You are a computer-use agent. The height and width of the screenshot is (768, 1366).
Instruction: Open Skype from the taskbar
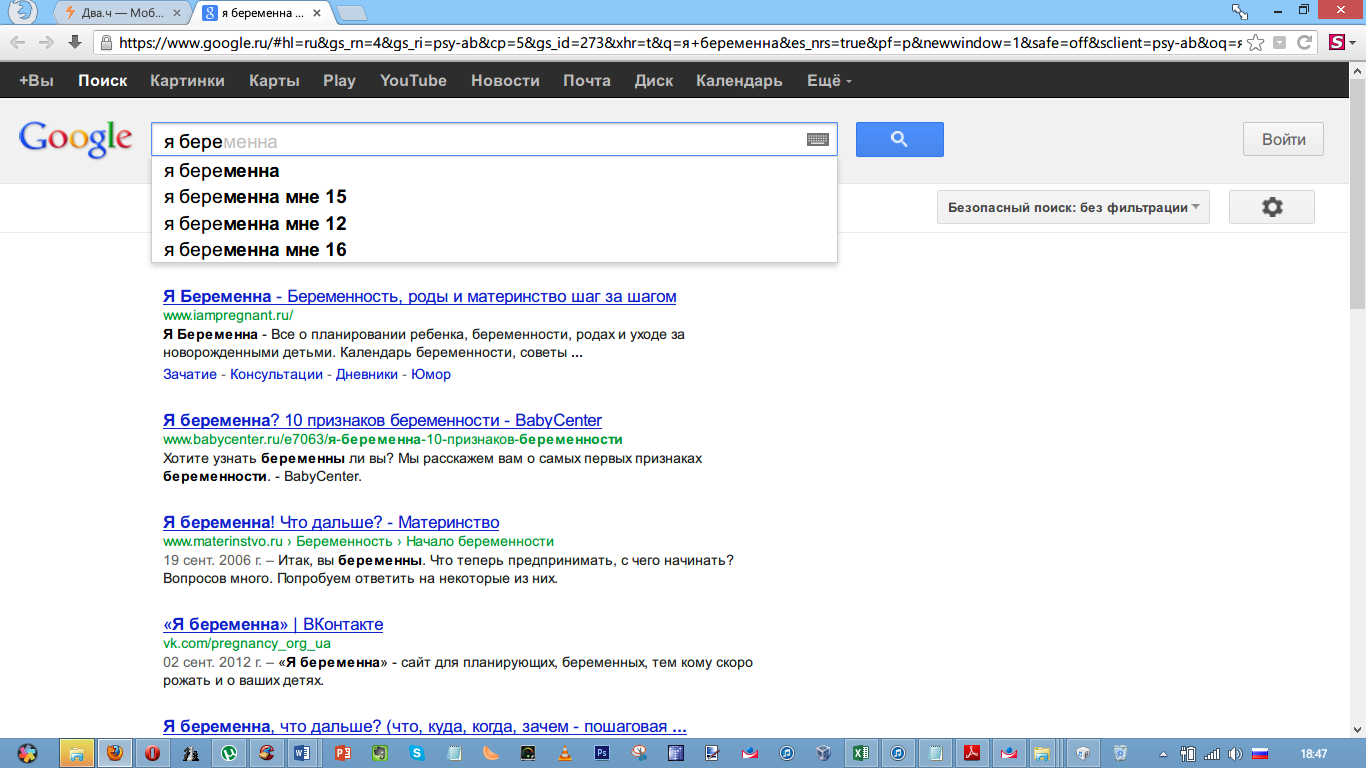point(416,753)
